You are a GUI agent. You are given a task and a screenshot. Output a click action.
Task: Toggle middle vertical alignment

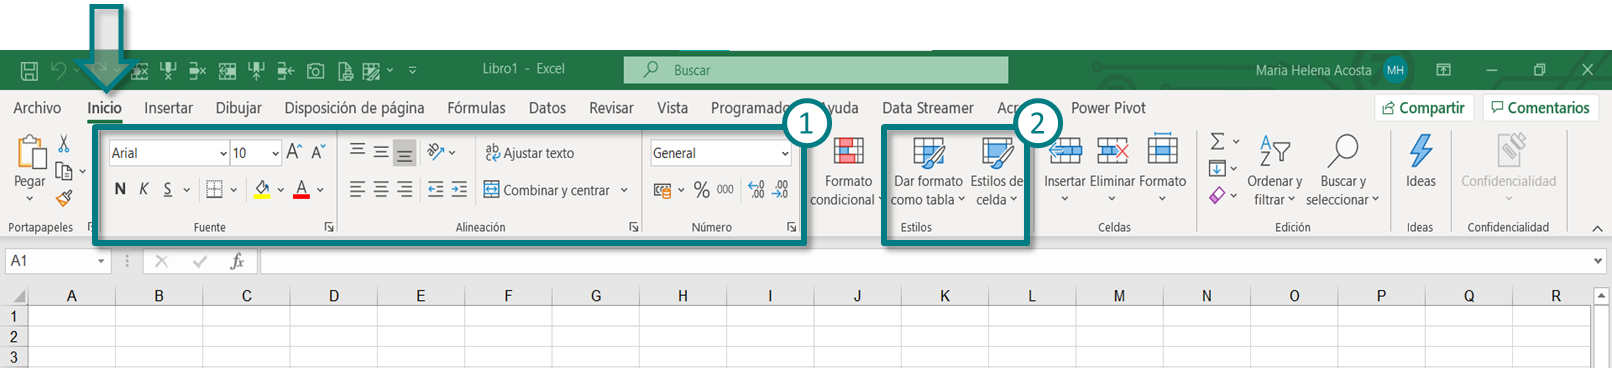point(381,152)
